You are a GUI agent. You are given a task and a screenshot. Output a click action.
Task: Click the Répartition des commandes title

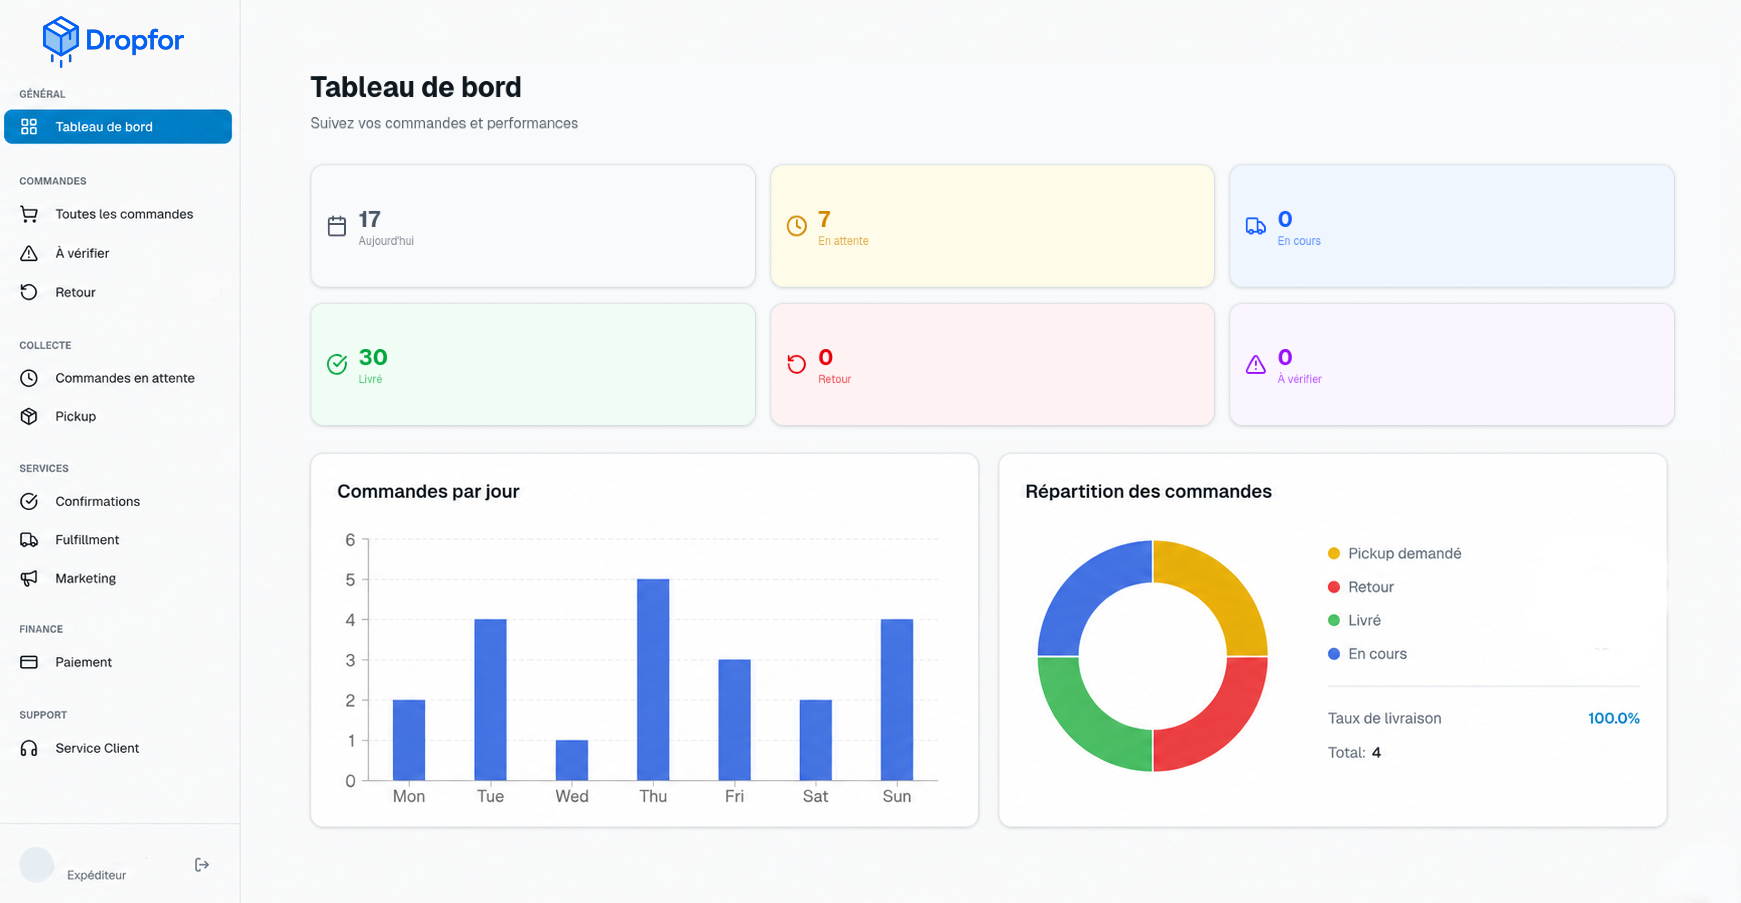(x=1148, y=491)
